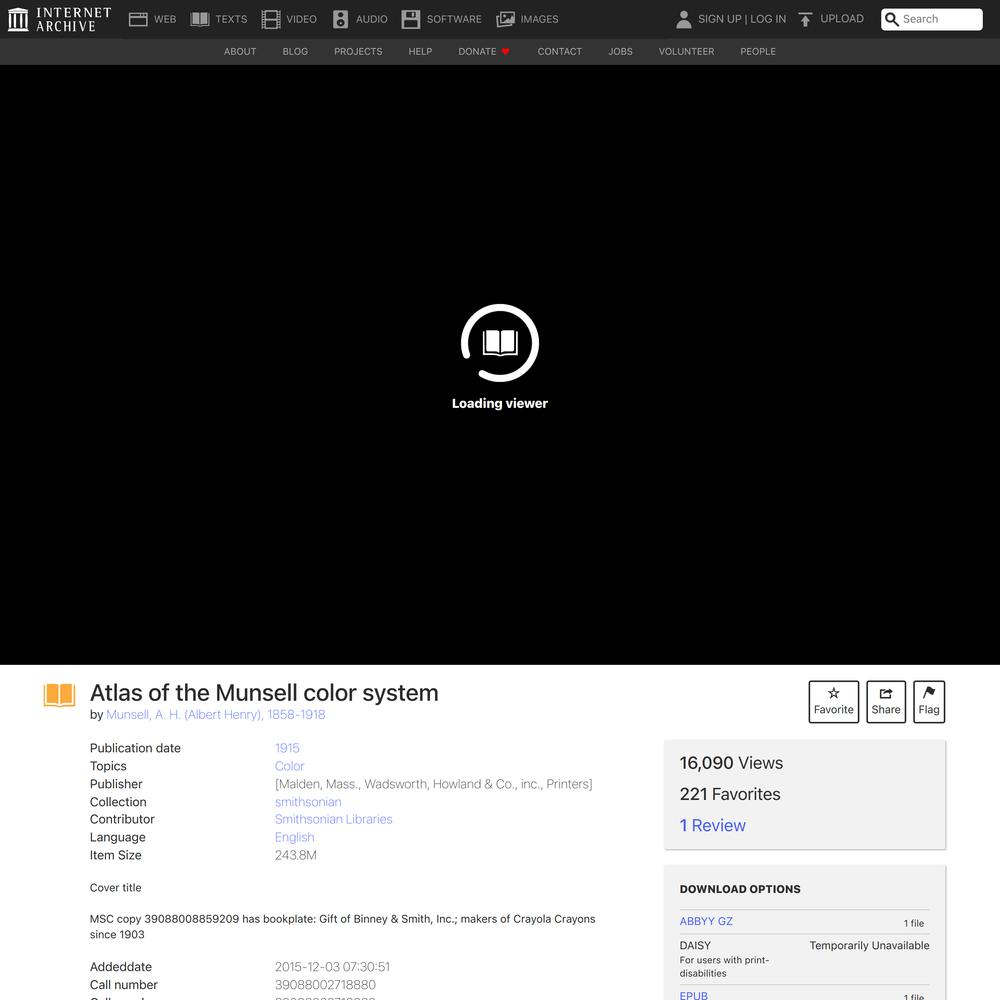Viewport: 1000px width, 1000px height.
Task: Click the 16,090 Views text
Action: click(731, 763)
